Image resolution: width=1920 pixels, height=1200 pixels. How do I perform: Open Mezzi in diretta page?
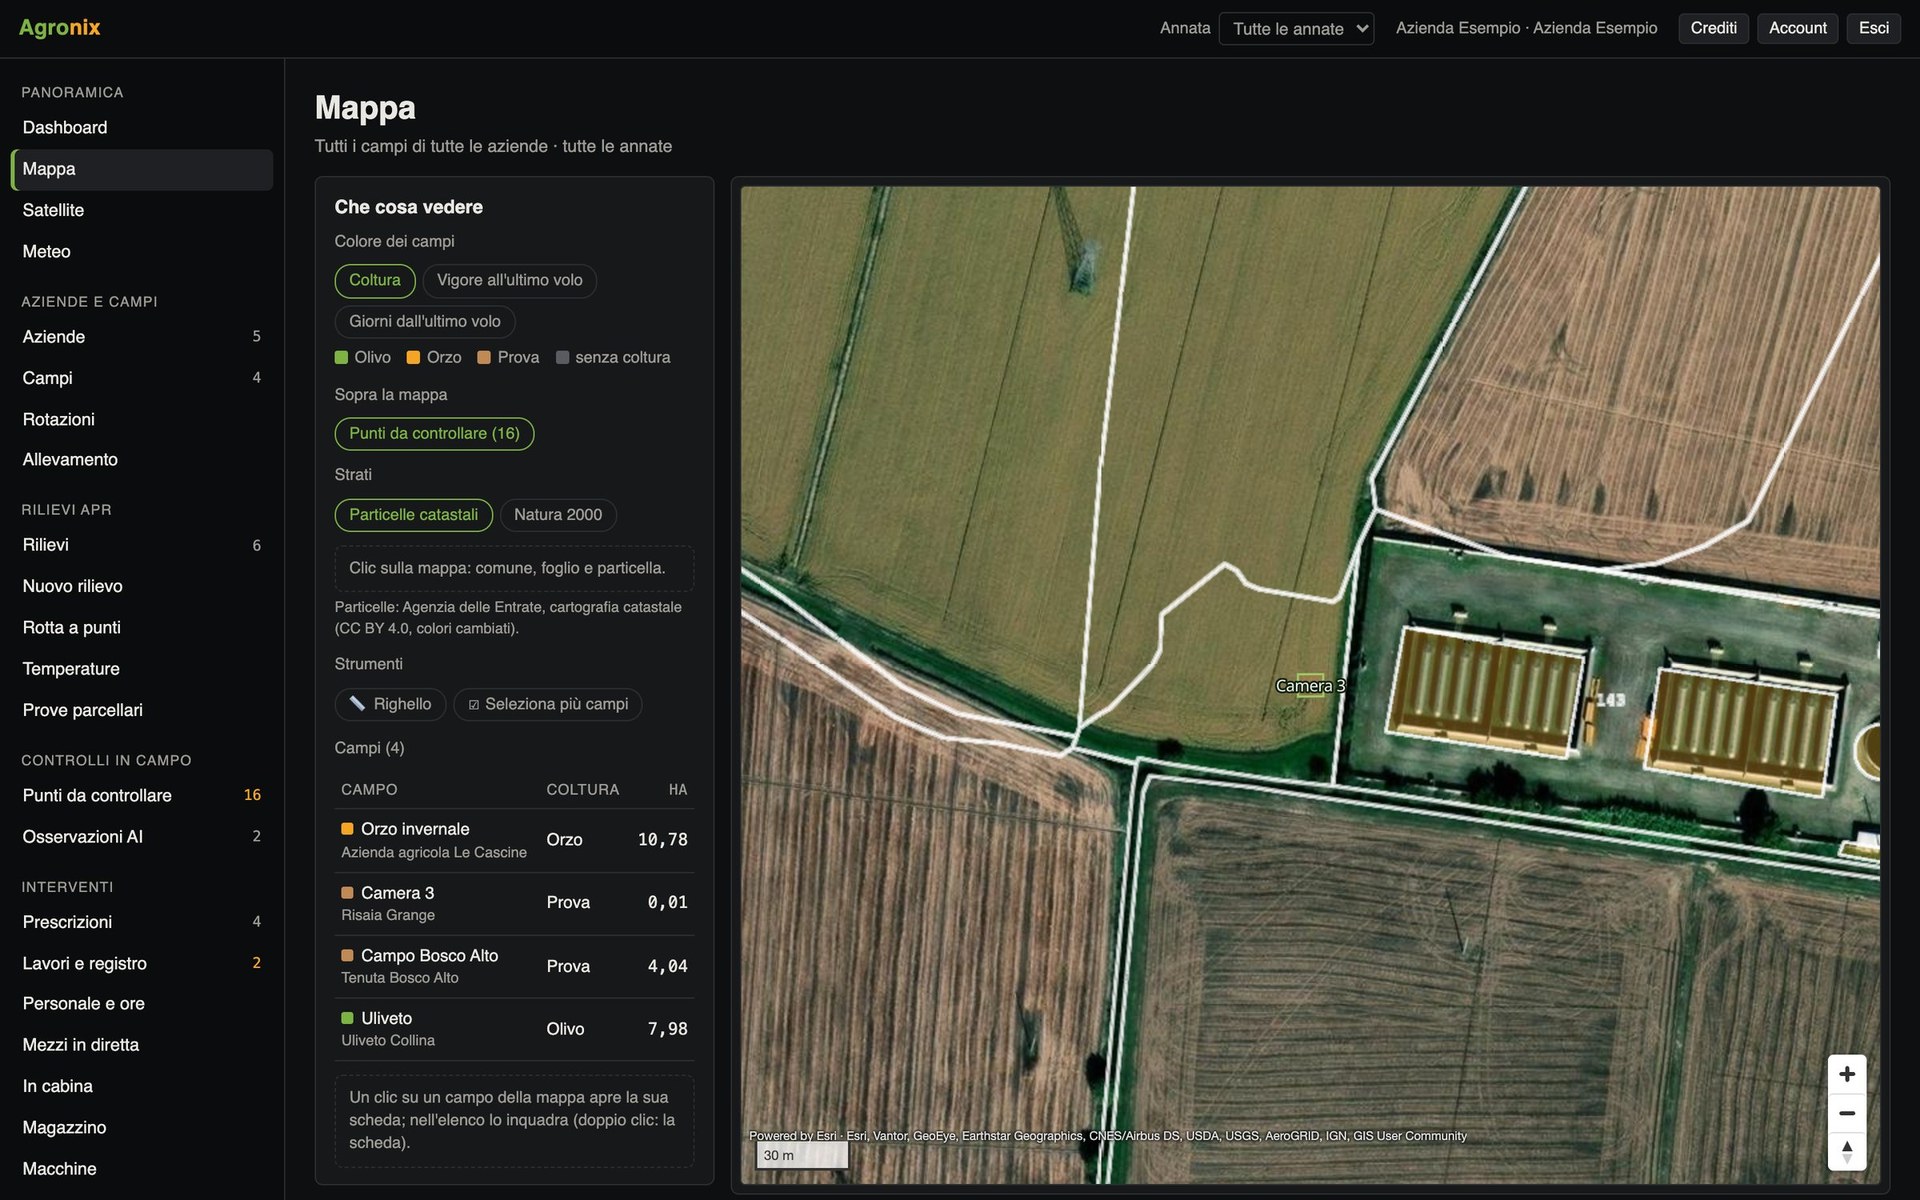pos(142,1045)
